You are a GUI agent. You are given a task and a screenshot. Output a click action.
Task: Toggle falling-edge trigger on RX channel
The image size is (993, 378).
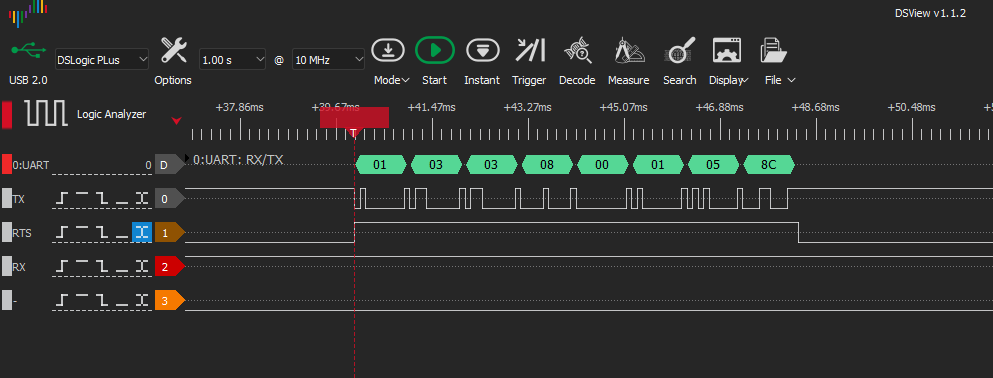click(x=102, y=267)
